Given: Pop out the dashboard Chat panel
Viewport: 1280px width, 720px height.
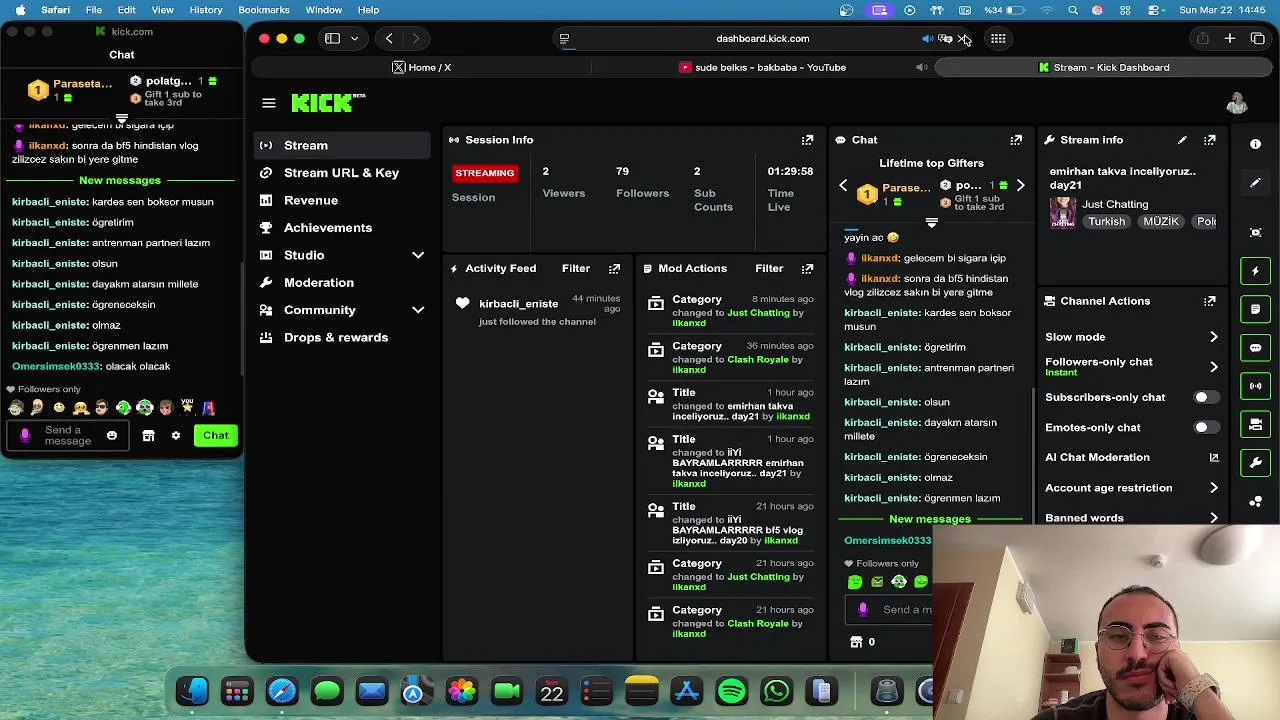Looking at the screenshot, I should coord(1016,140).
